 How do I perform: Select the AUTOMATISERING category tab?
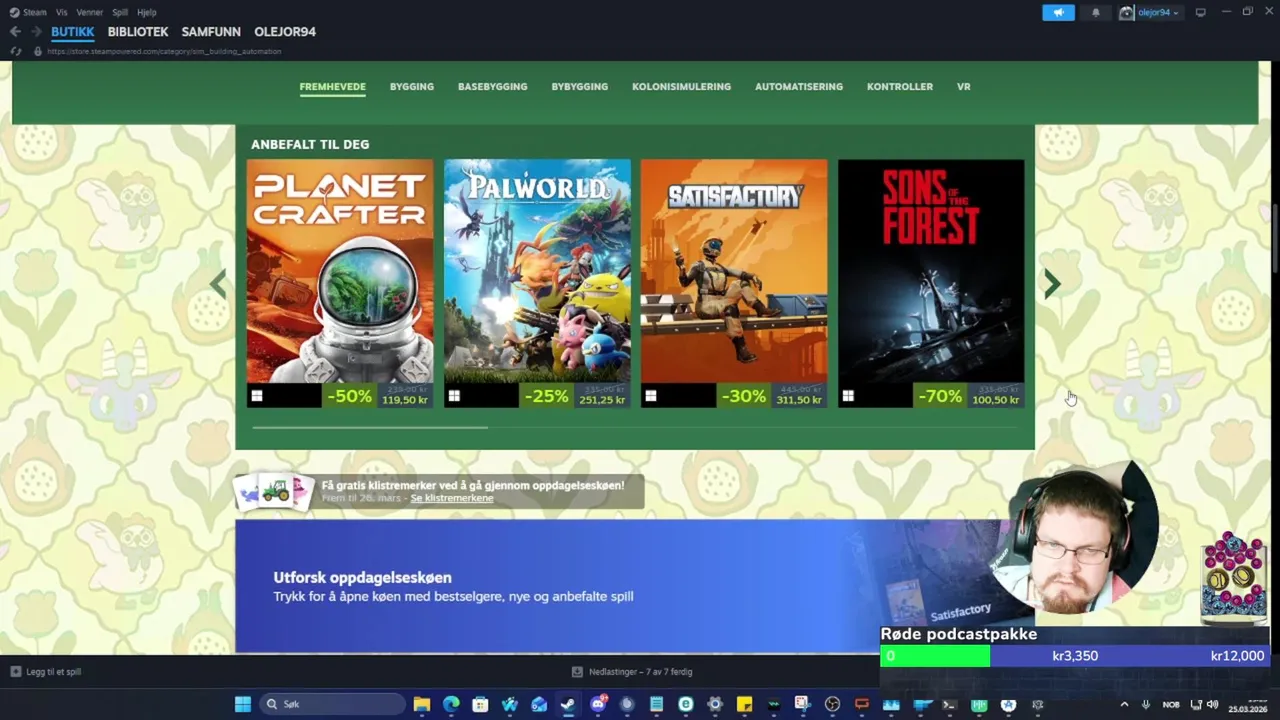[799, 87]
